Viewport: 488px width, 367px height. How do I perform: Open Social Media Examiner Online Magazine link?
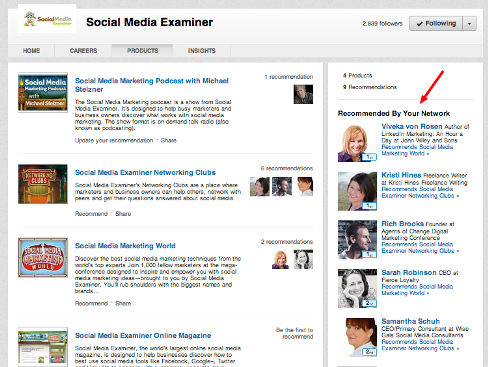143,335
